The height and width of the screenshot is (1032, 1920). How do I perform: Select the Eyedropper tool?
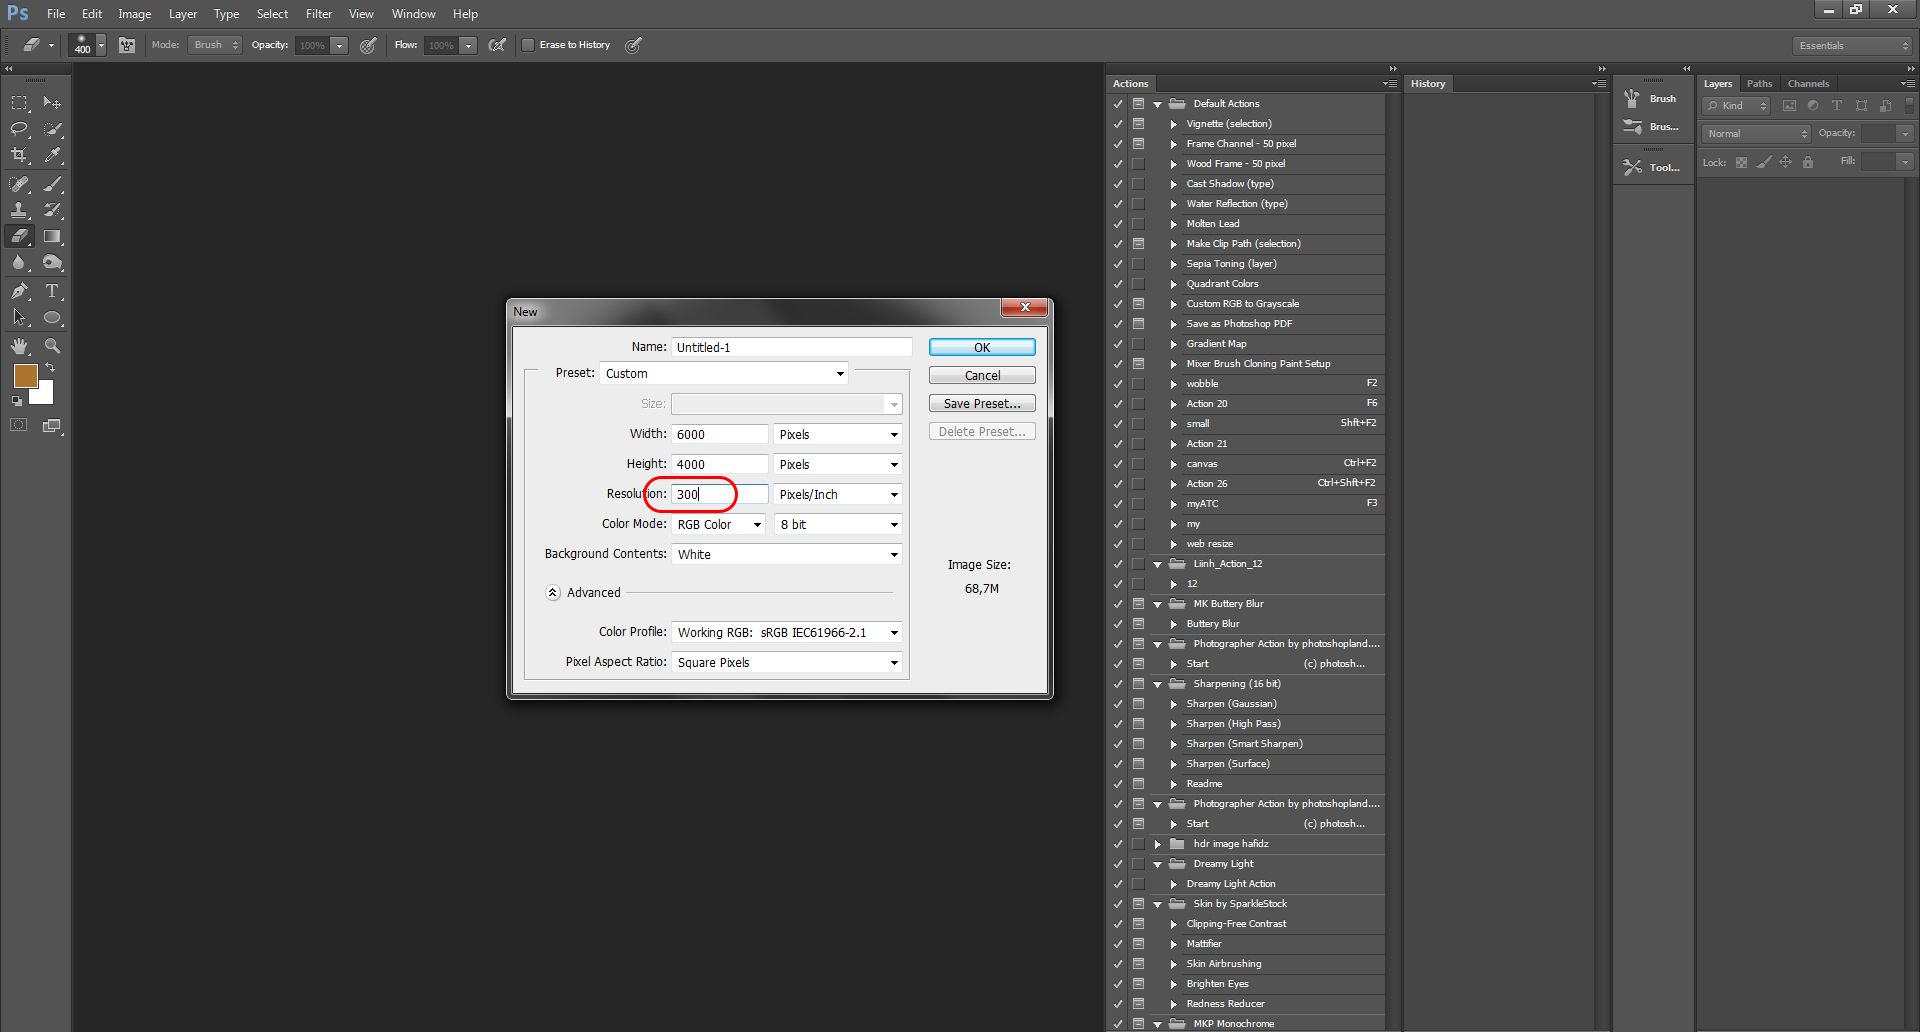[53, 156]
